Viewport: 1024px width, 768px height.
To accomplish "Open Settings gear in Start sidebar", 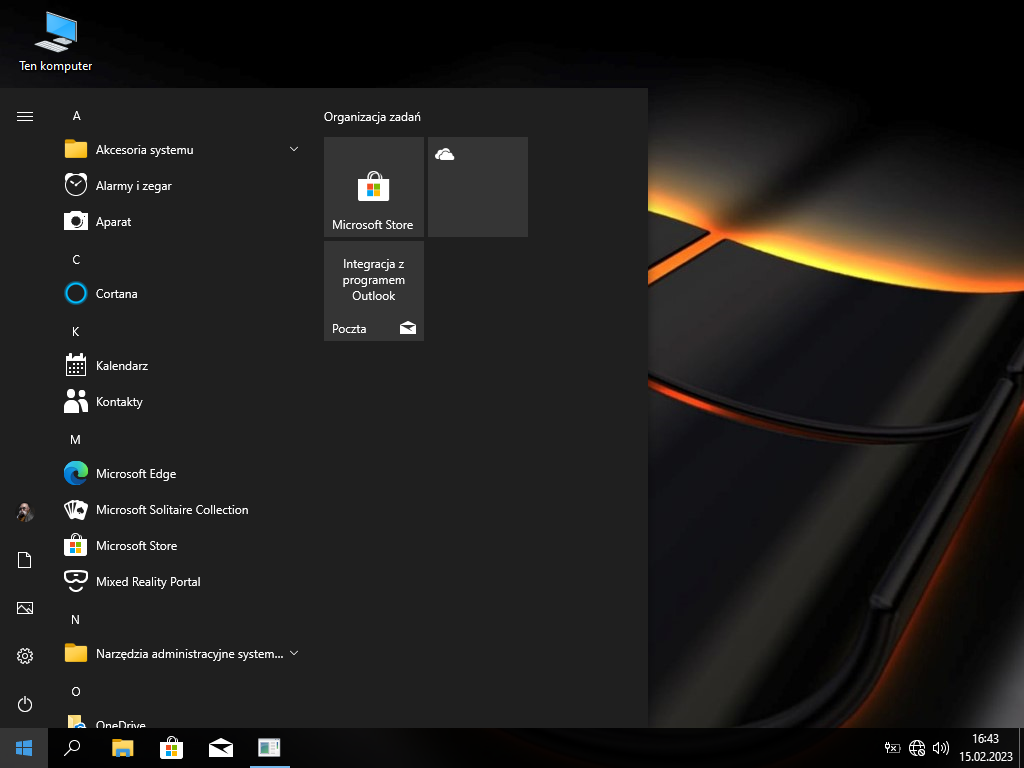I will pos(25,656).
